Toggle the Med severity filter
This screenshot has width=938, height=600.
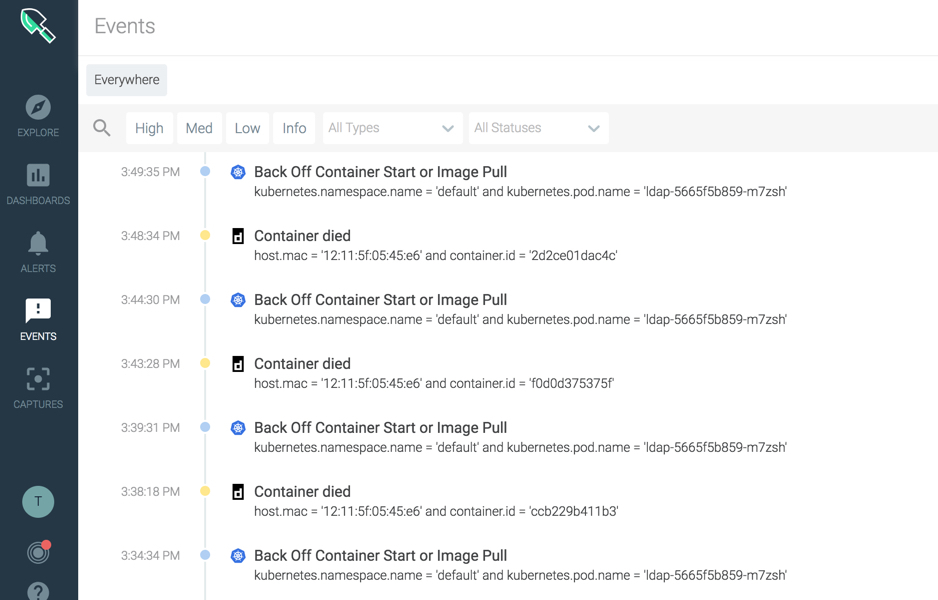tap(199, 128)
